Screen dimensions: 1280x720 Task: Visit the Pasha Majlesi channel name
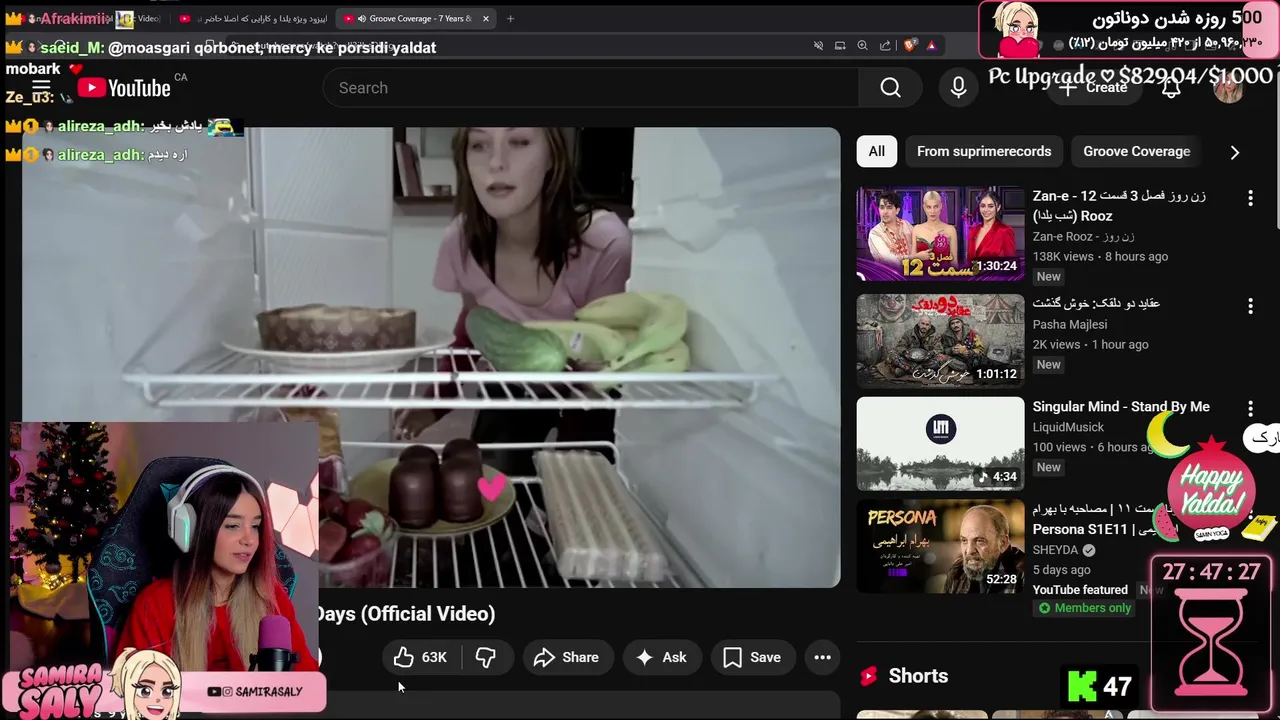pos(1070,324)
